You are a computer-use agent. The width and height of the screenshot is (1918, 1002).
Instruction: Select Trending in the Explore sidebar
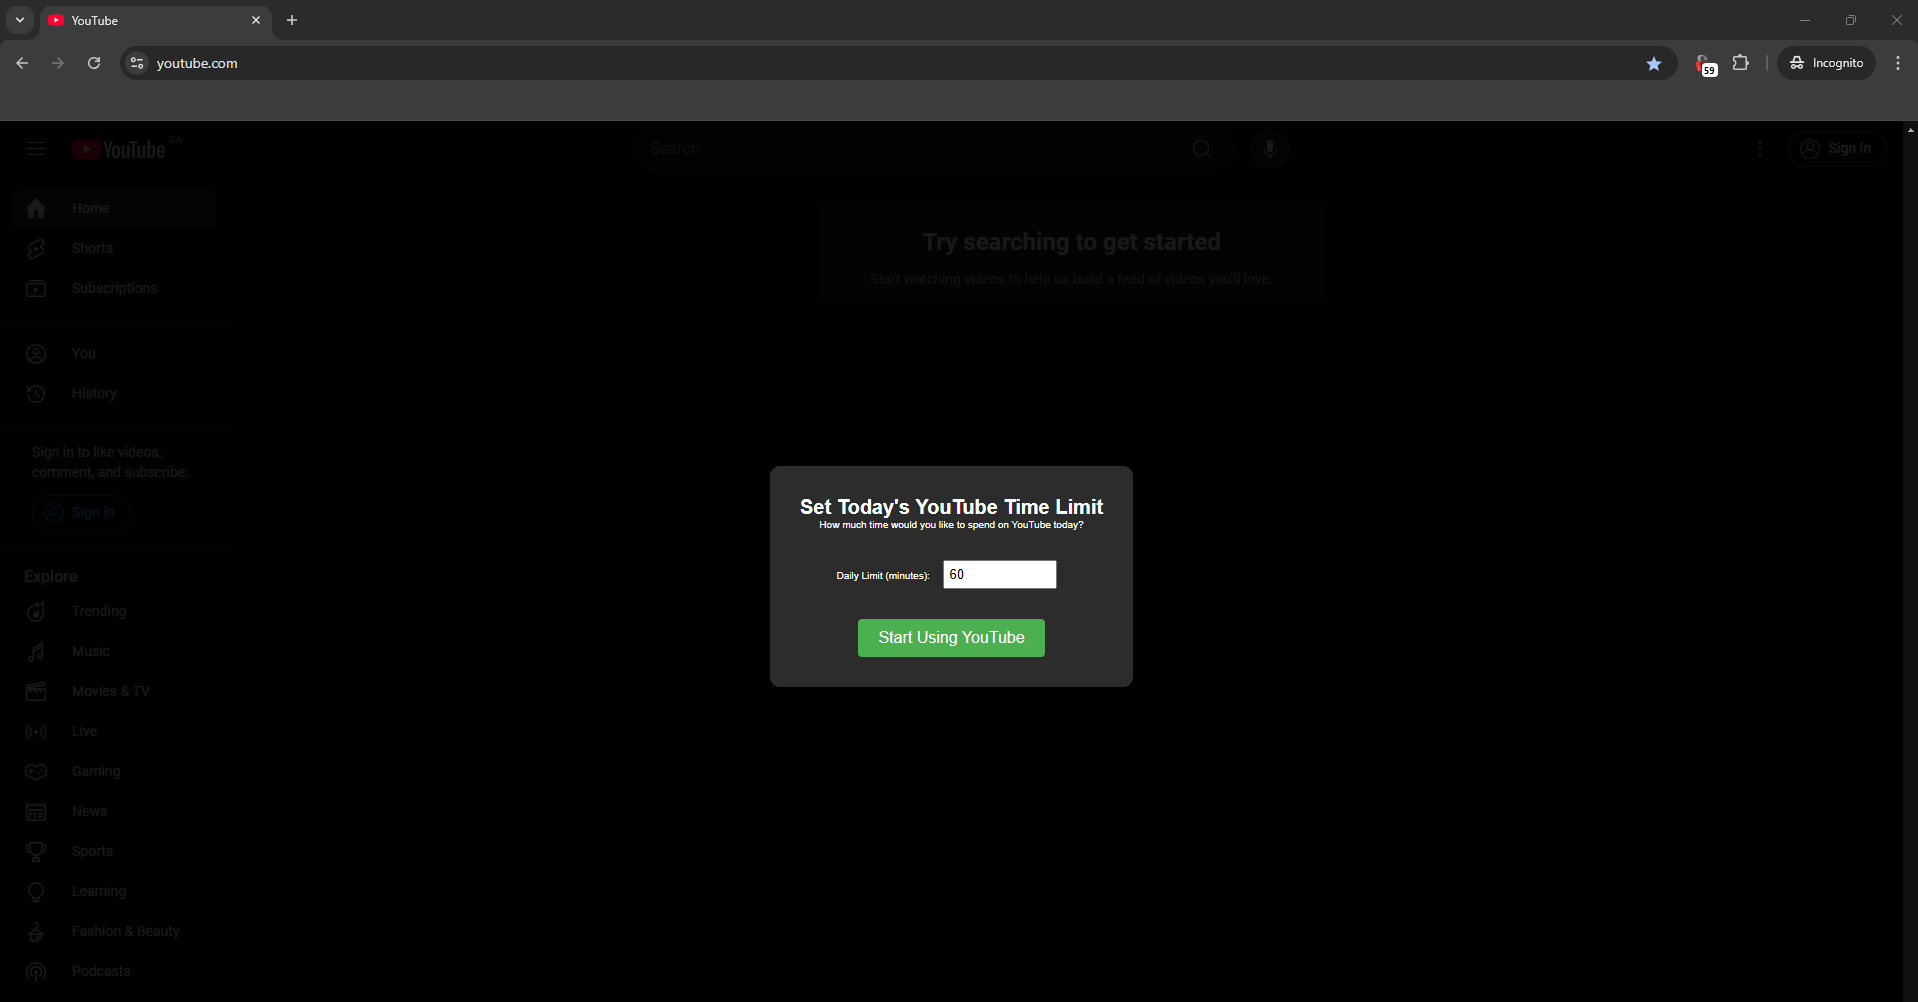(x=98, y=611)
